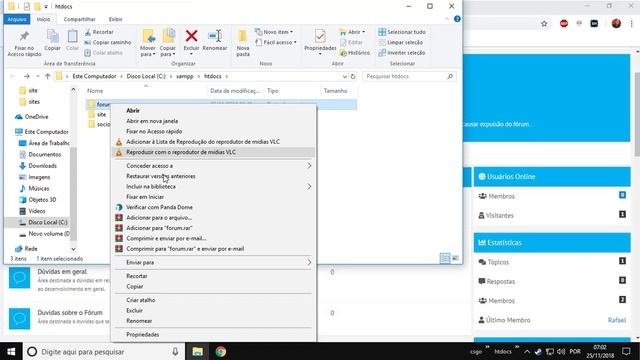Click Colar atalho in the ribbon

pos(103,53)
